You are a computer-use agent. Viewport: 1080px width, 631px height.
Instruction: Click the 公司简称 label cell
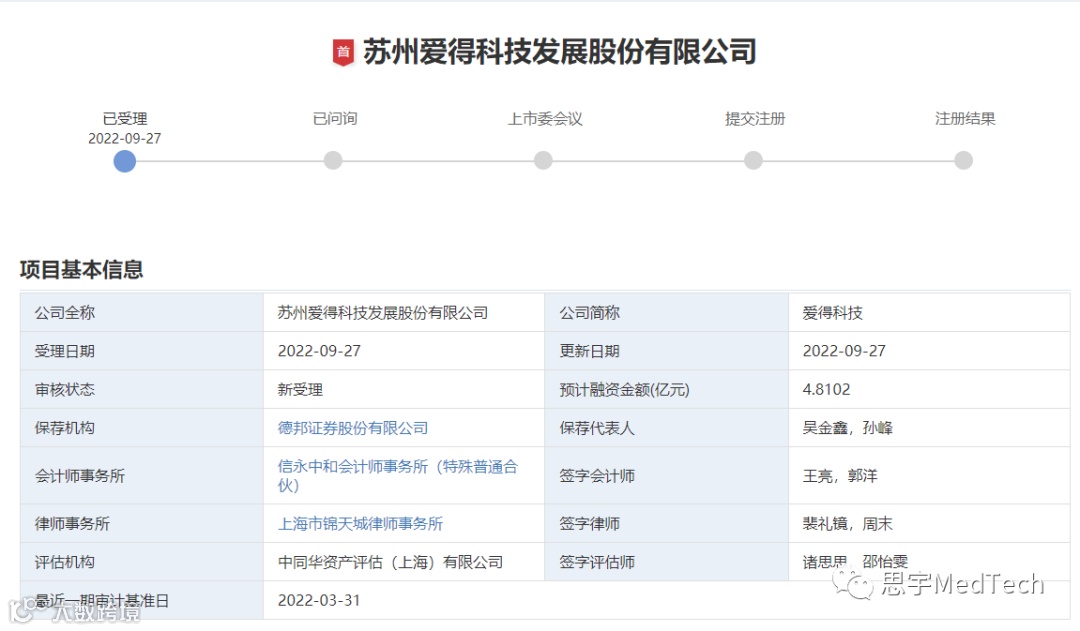[x=667, y=313]
